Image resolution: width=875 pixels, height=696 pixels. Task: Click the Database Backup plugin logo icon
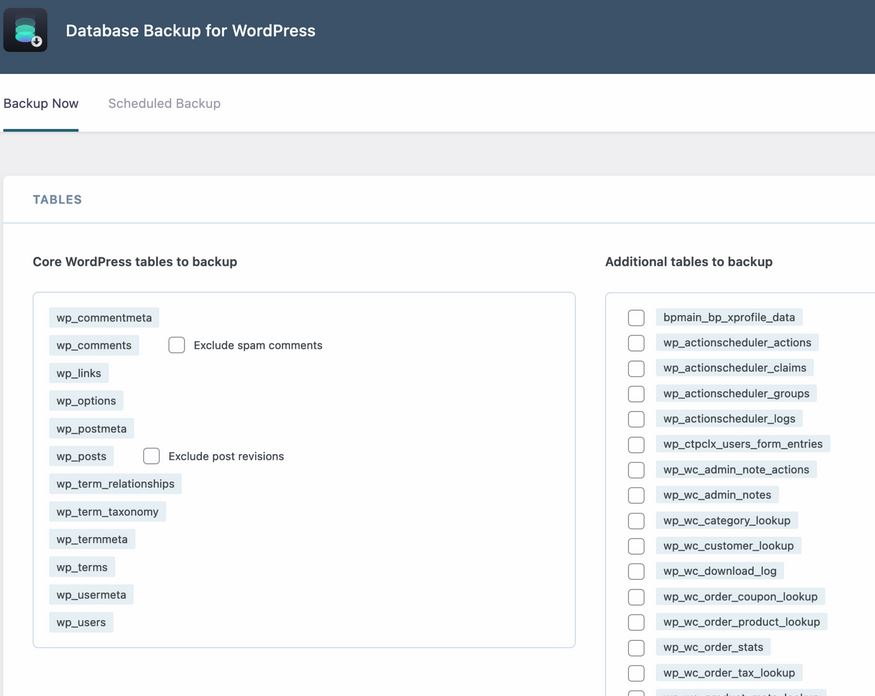point(25,30)
